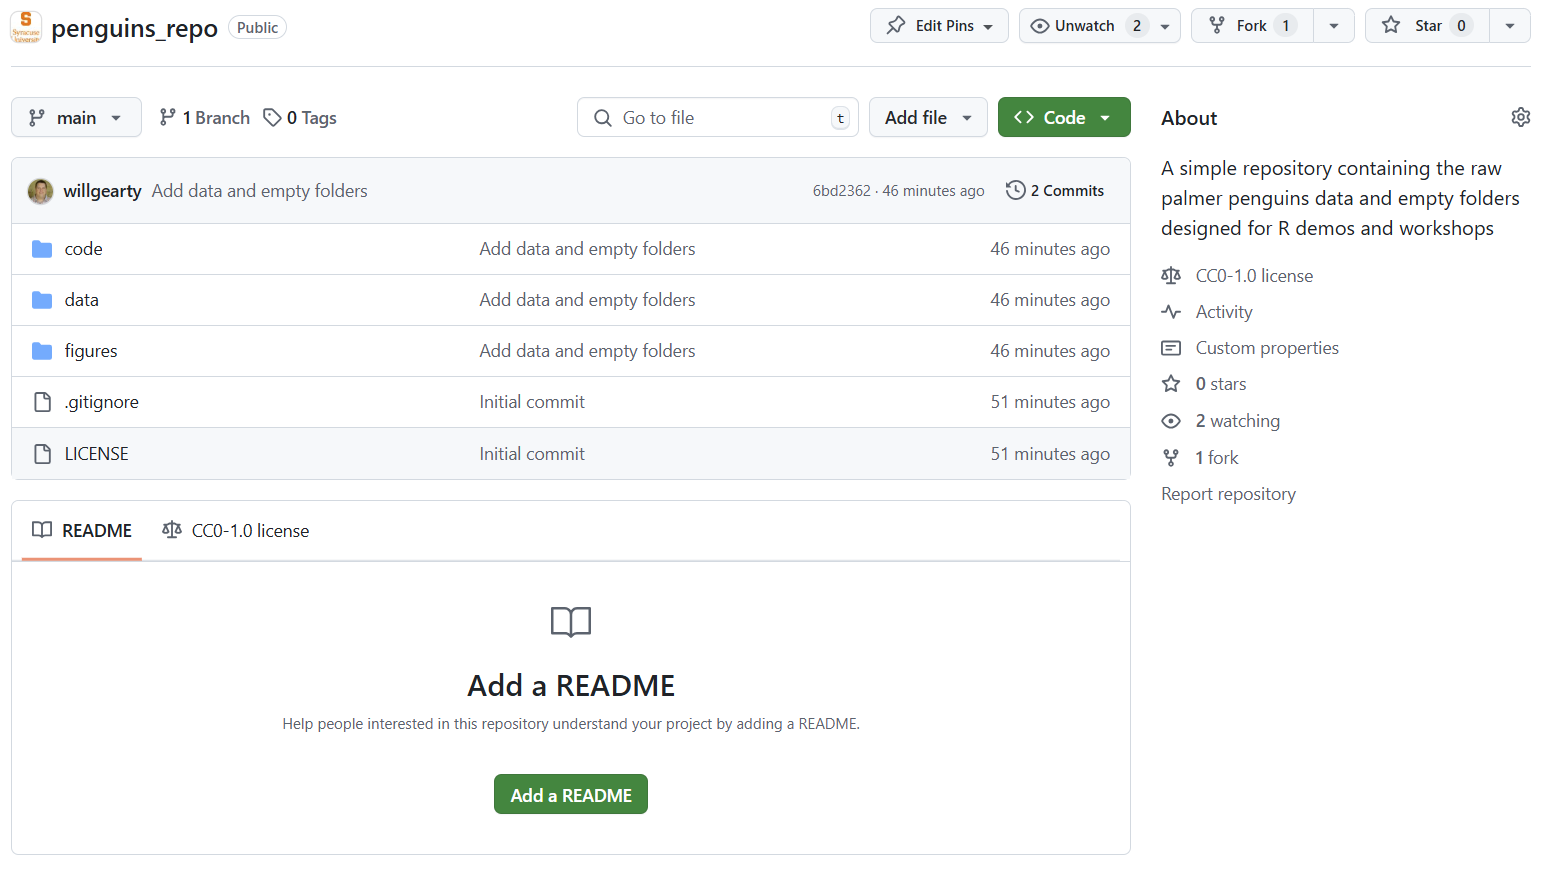Star the penguins_repo repository
Image resolution: width=1554 pixels, height=878 pixels.
coord(1427,26)
